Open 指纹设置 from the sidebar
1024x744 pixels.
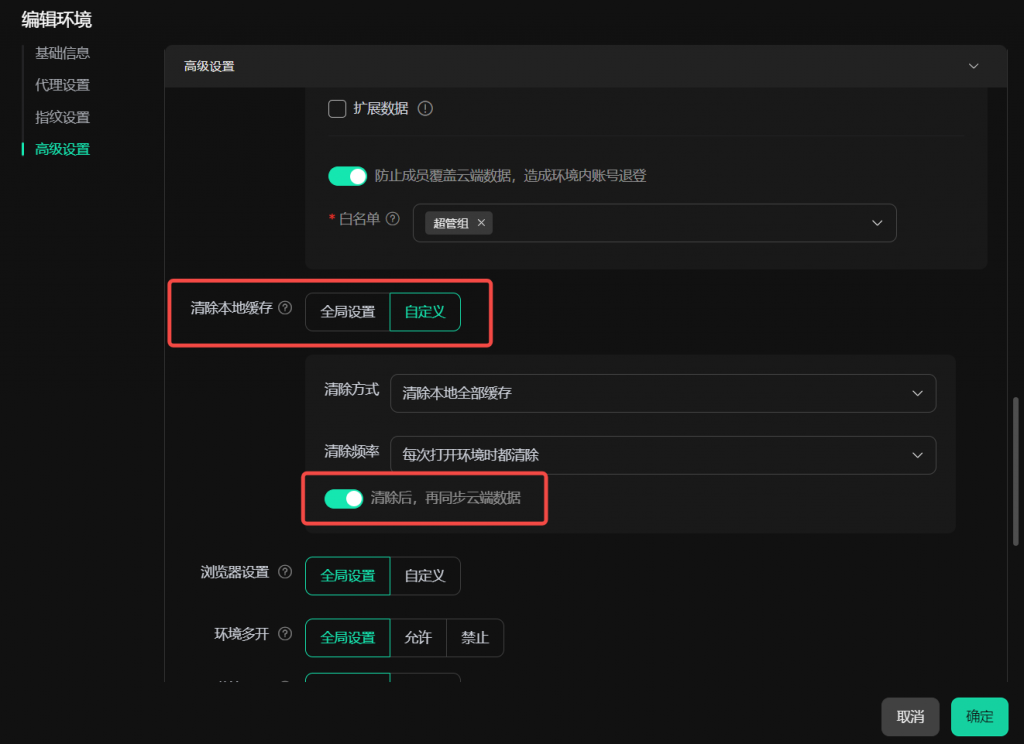click(x=62, y=117)
